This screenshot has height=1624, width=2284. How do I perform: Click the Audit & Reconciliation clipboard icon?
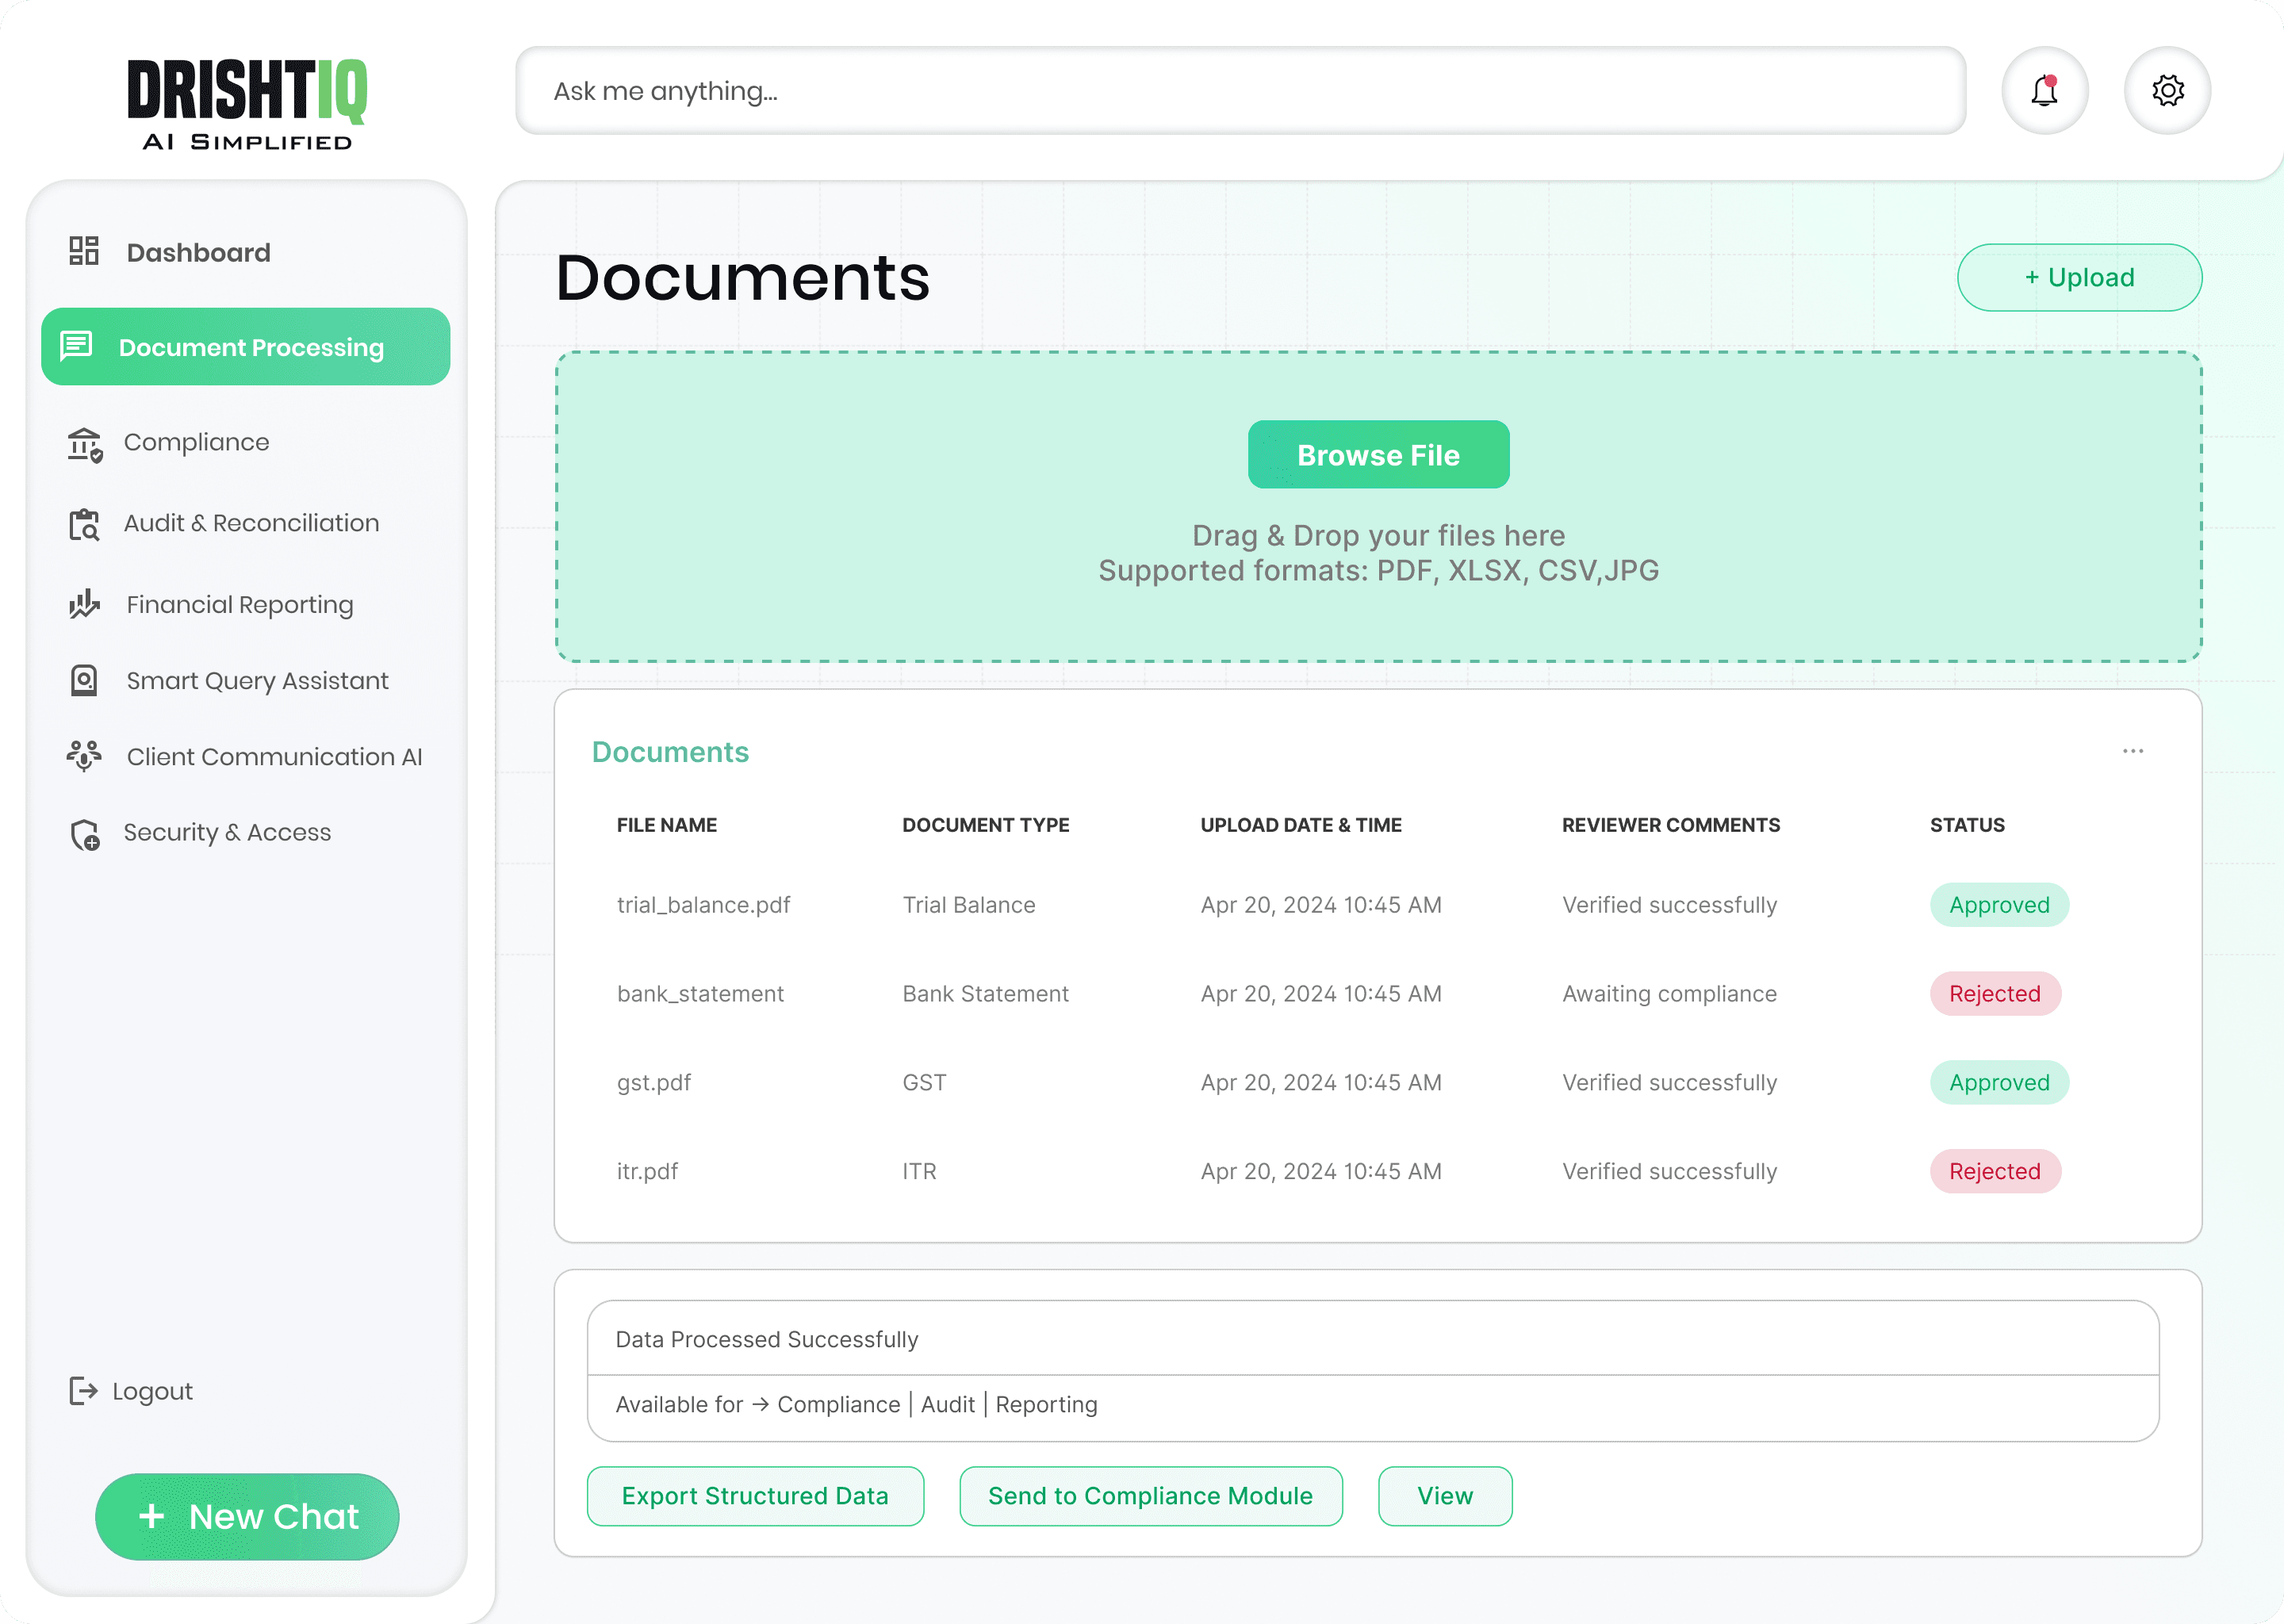[x=84, y=524]
